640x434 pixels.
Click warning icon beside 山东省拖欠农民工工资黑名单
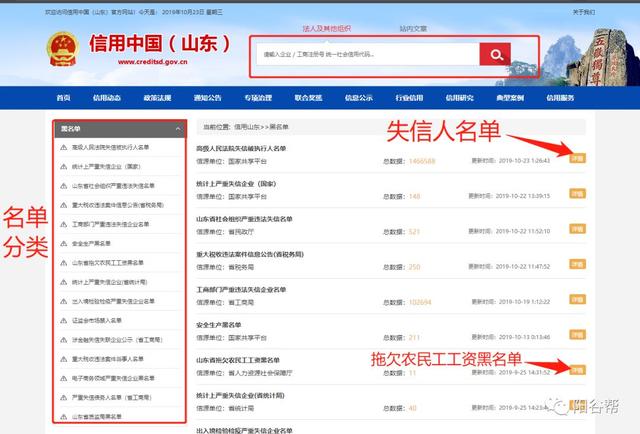(64, 263)
